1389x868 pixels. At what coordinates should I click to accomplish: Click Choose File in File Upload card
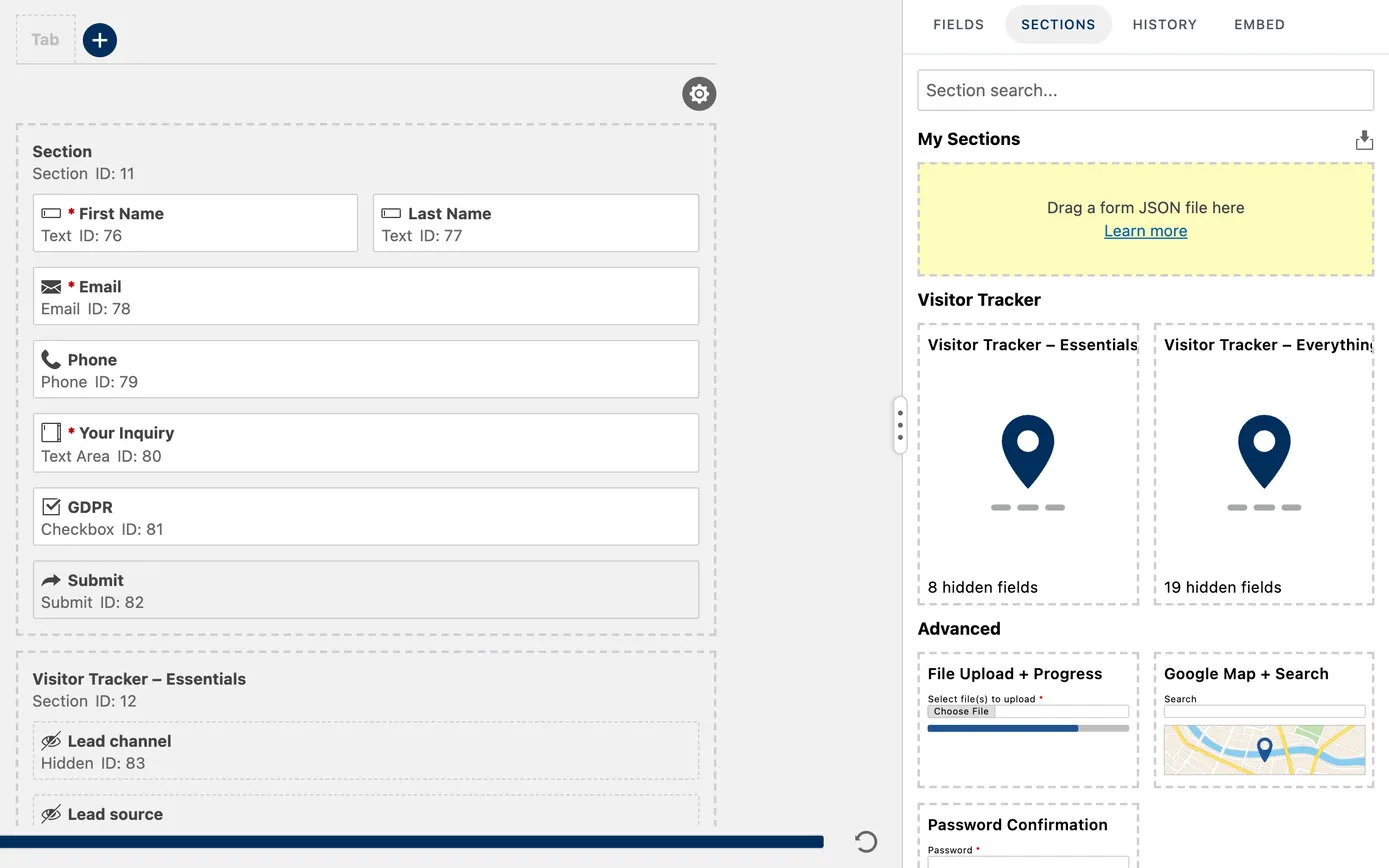[961, 711]
